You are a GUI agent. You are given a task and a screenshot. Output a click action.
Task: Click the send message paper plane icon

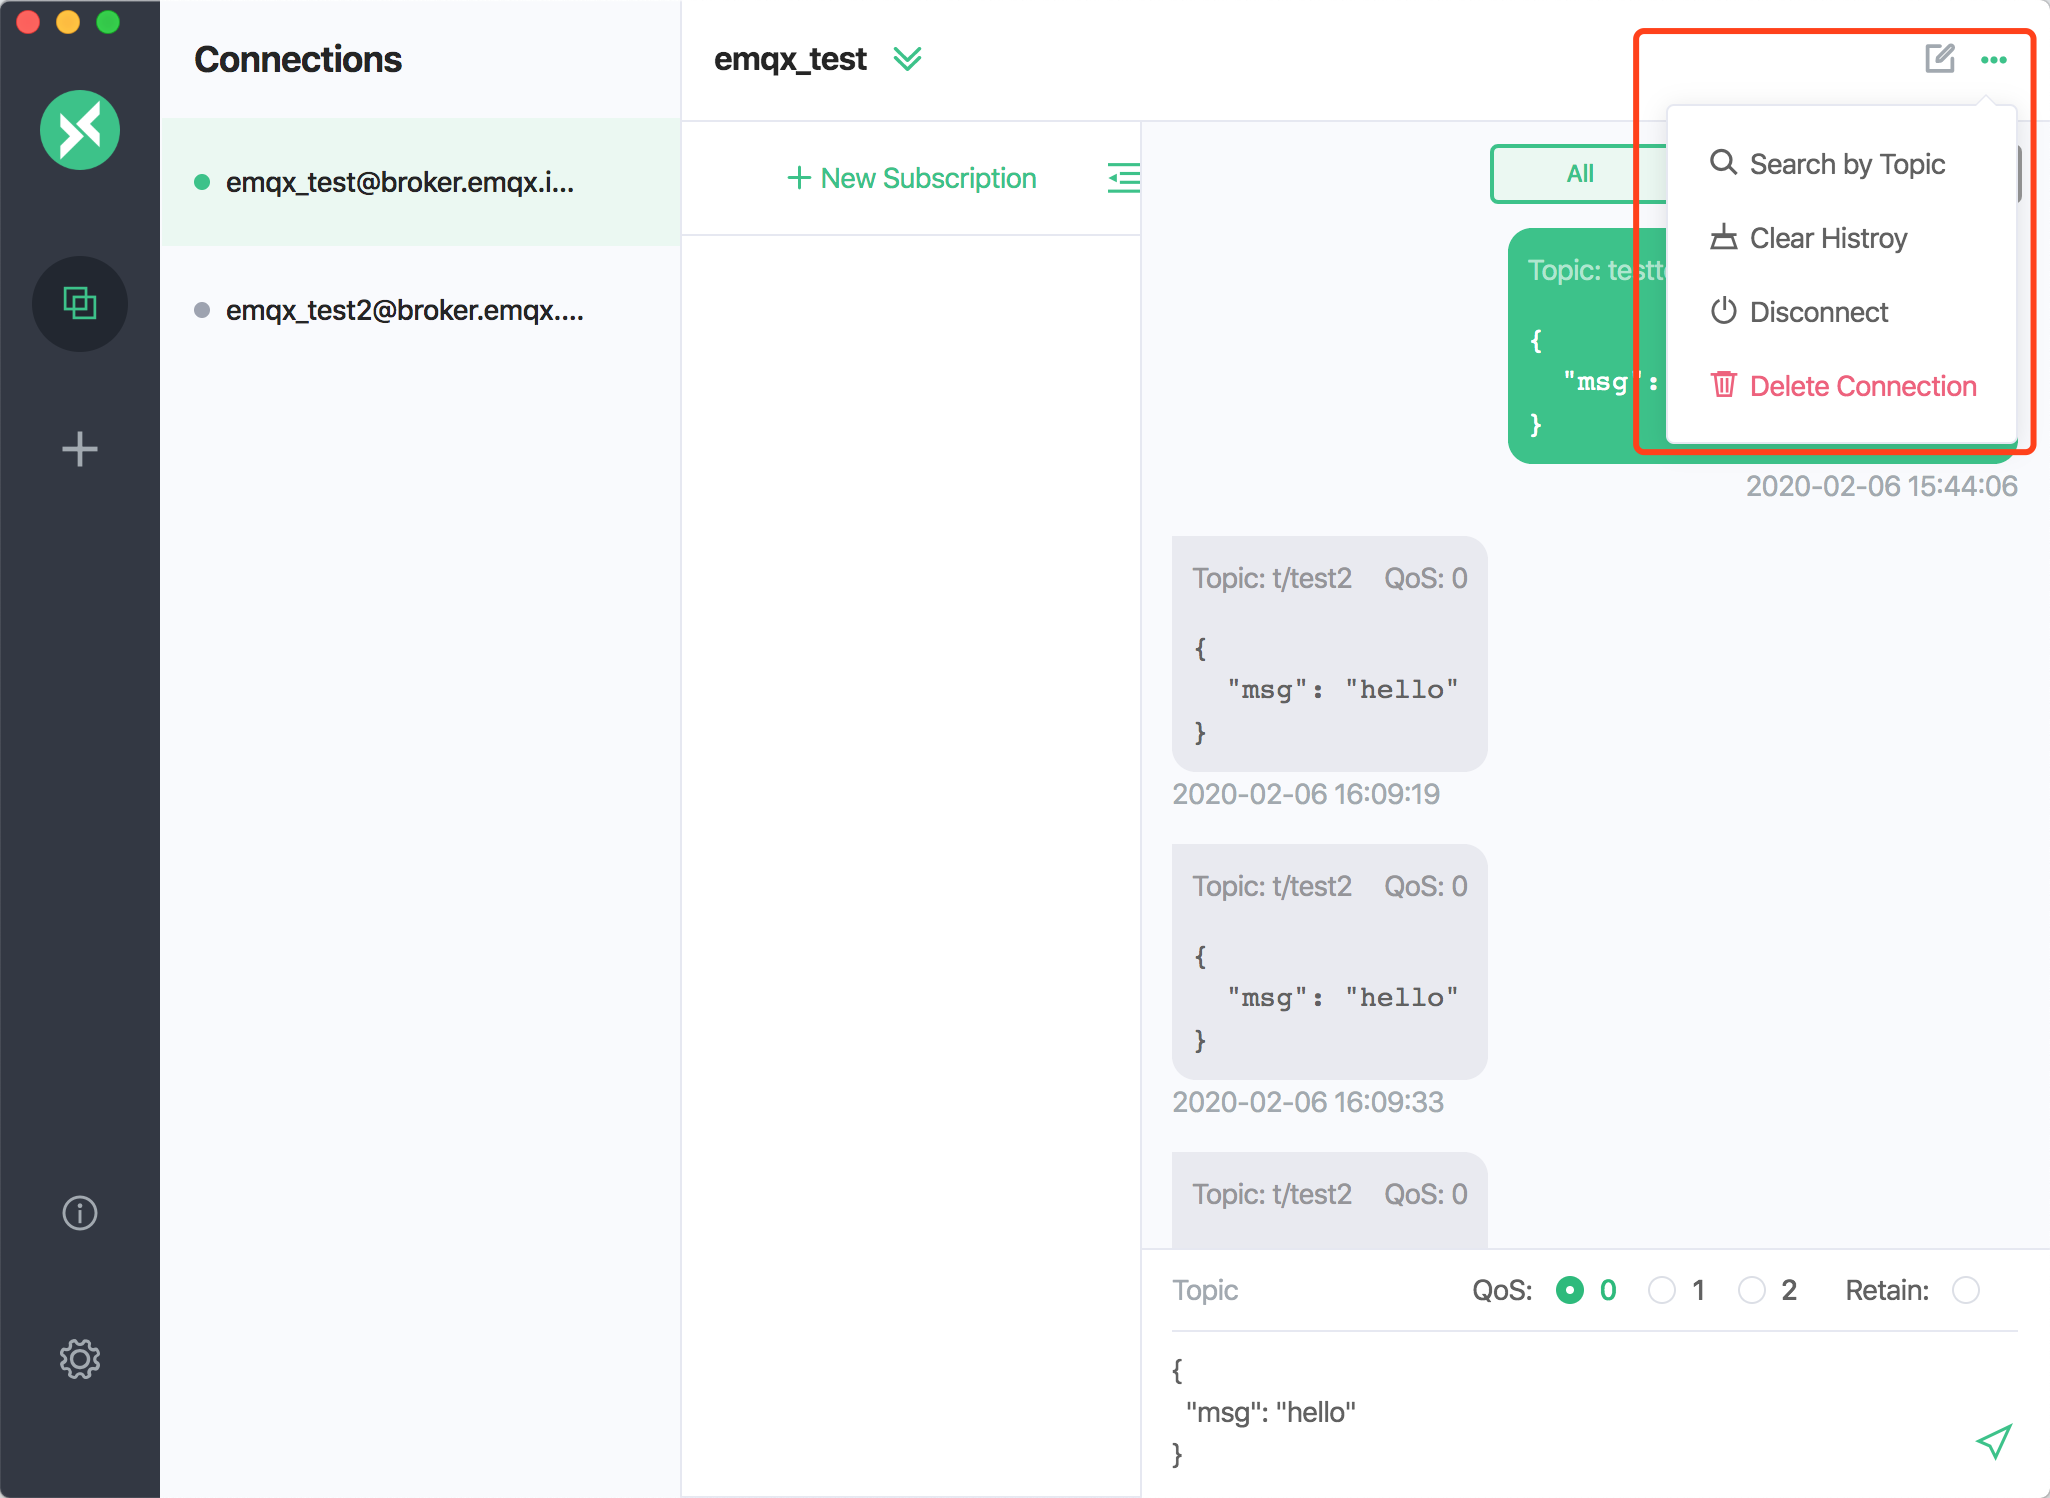tap(1994, 1443)
